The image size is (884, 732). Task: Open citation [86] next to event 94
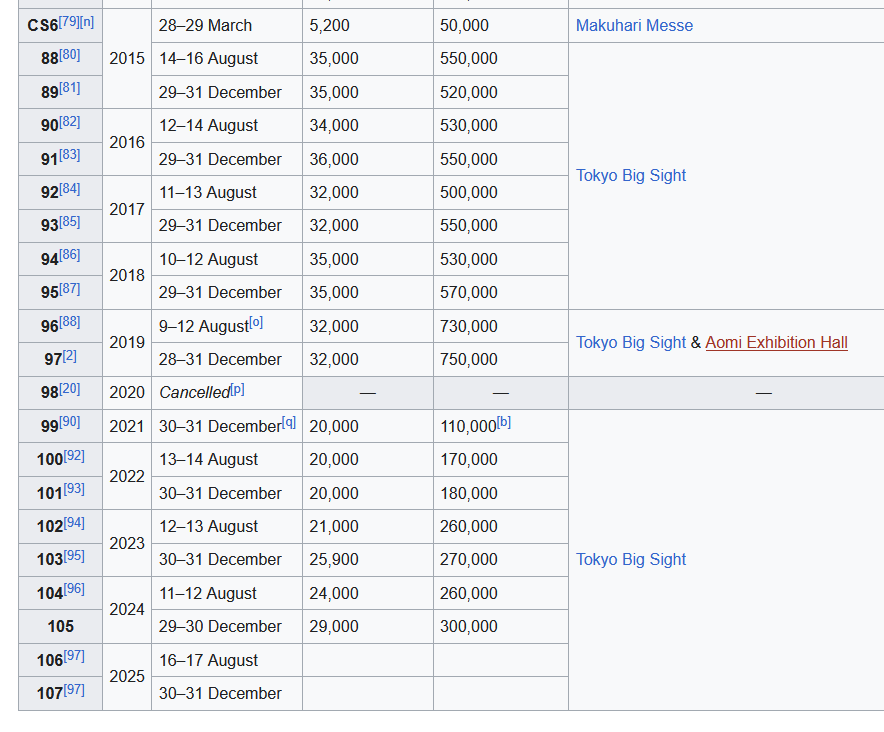point(70,255)
